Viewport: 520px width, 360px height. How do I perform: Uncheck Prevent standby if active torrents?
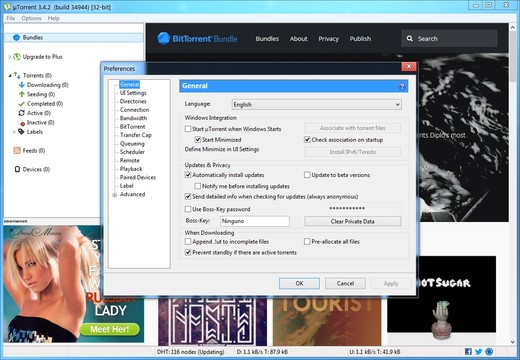coord(188,252)
